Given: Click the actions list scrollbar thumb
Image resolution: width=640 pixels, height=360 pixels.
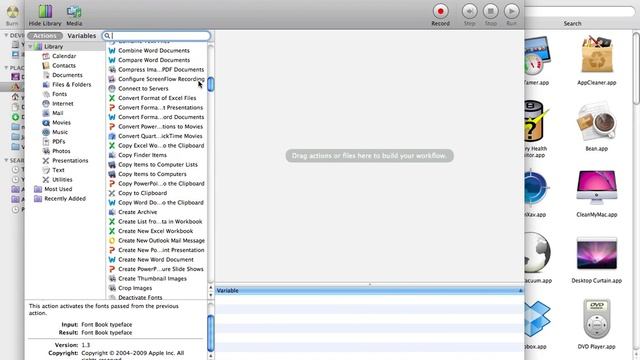Looking at the screenshot, I should pos(211,84).
